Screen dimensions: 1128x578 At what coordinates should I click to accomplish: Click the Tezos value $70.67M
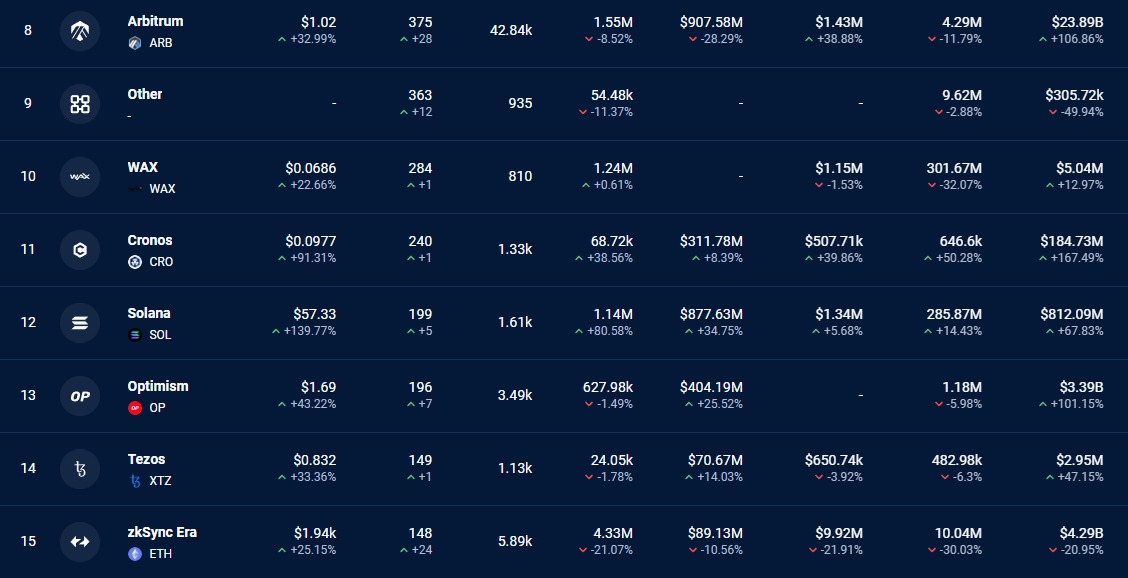point(715,460)
